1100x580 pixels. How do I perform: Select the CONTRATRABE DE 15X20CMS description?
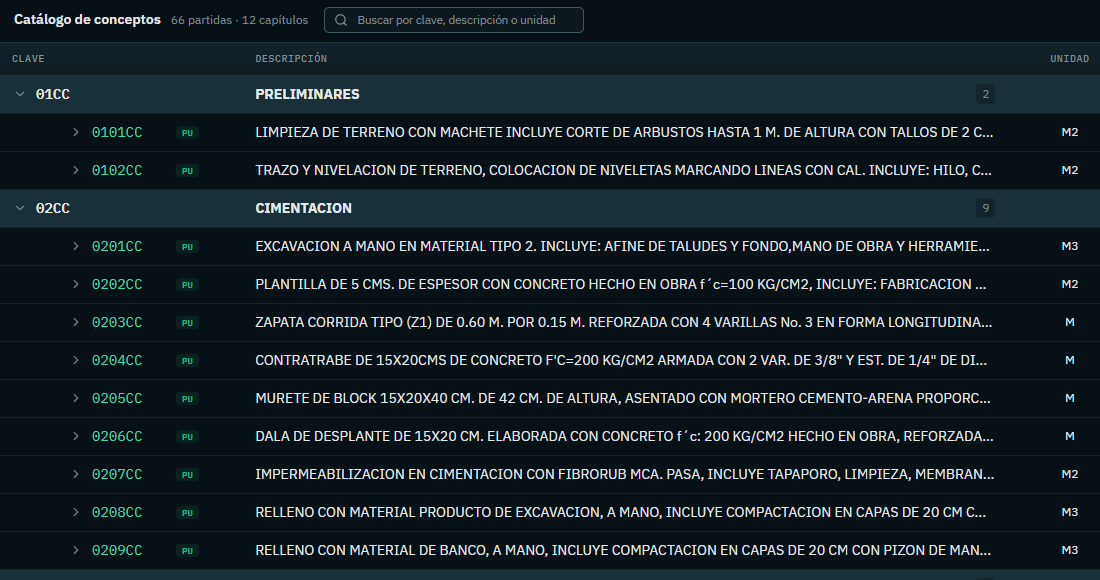click(621, 360)
